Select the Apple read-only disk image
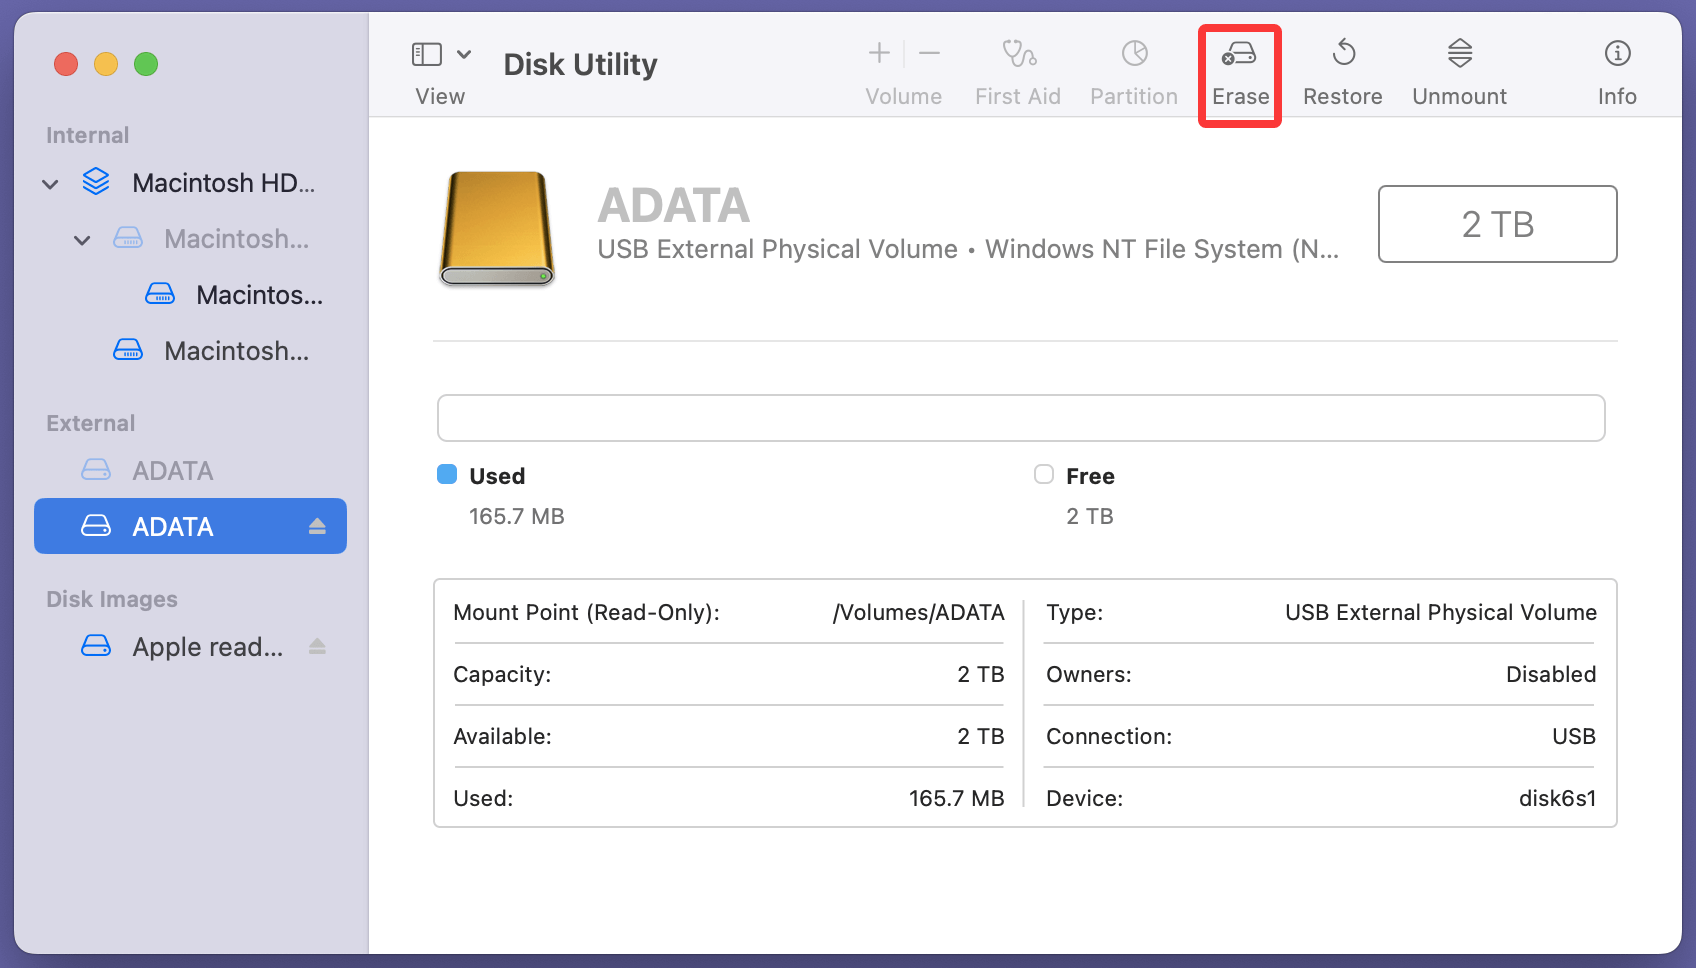This screenshot has height=968, width=1696. pos(206,646)
